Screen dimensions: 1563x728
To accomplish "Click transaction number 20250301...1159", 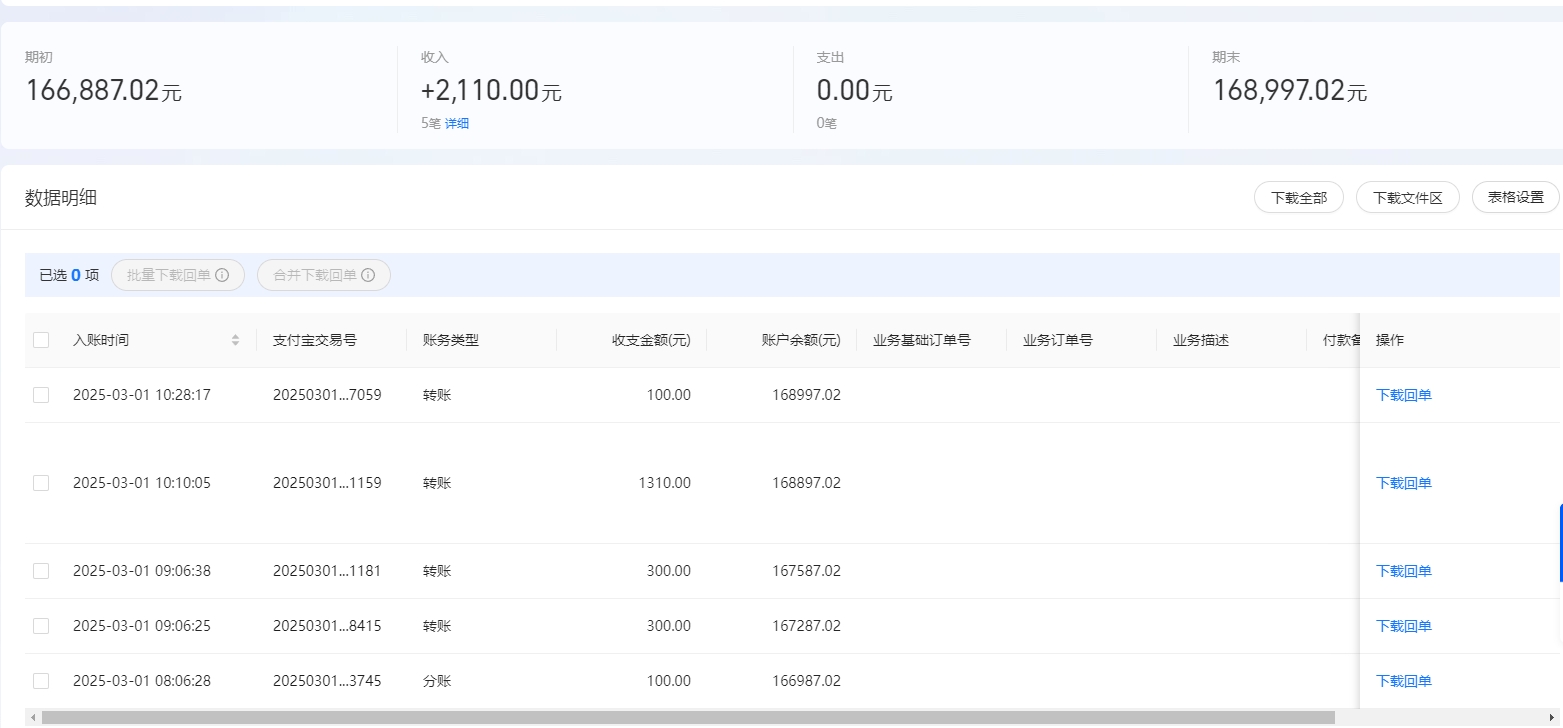I will tap(327, 483).
